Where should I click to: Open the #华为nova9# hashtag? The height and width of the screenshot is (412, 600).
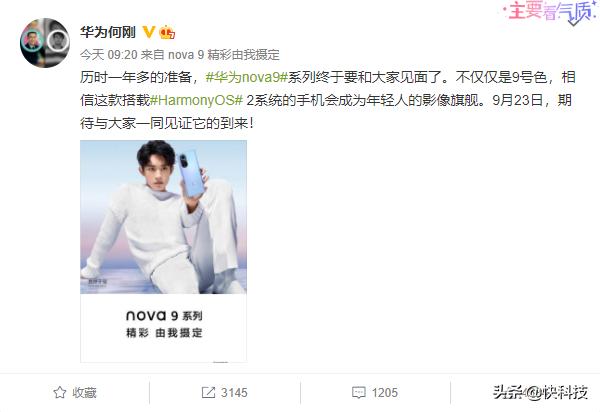tap(246, 78)
